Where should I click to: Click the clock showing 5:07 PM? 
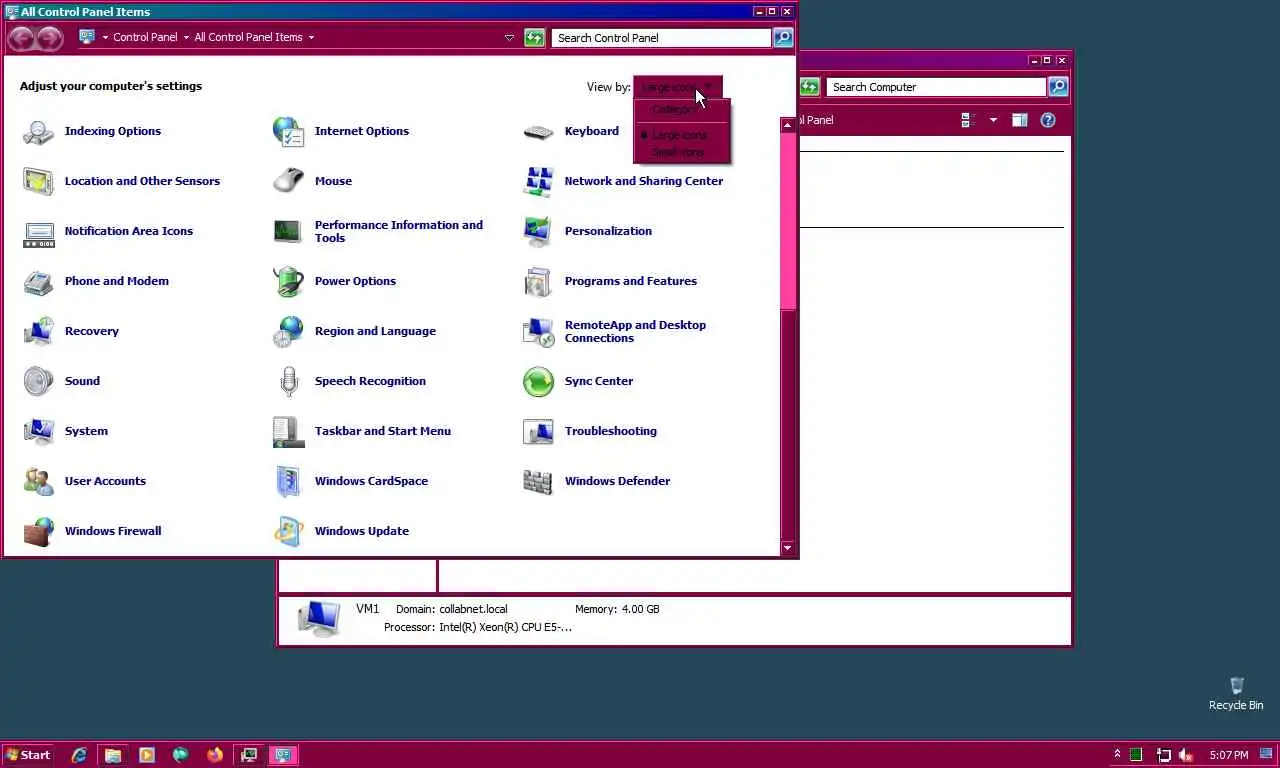(x=1229, y=755)
